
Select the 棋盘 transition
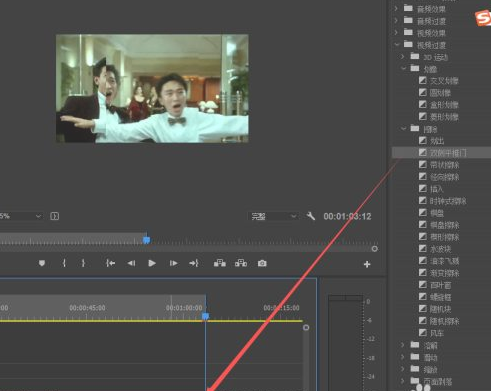click(x=436, y=213)
